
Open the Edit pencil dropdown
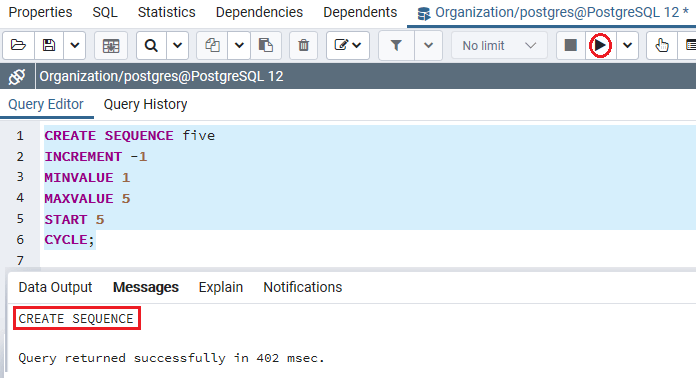tap(348, 45)
